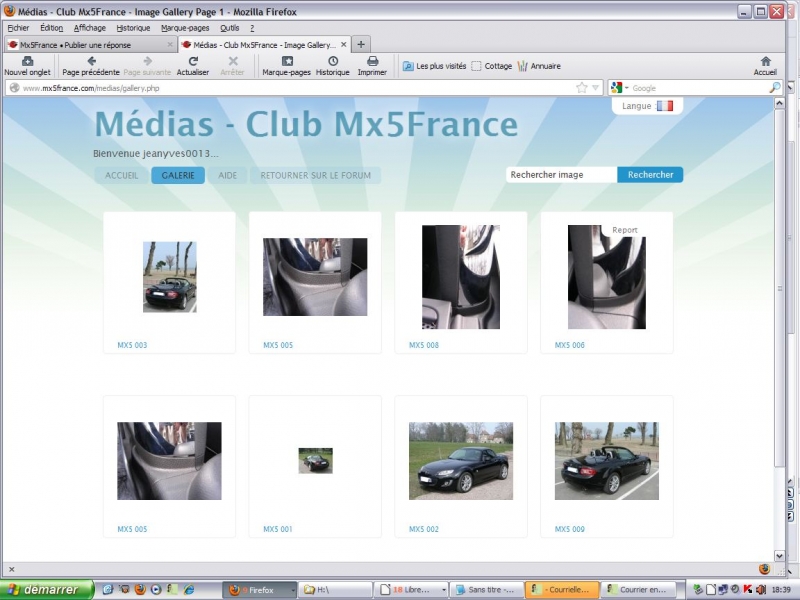Screen dimensions: 800x600
Task: Click RETOURNER SUR LE FORUM
Action: pyautogui.click(x=315, y=176)
